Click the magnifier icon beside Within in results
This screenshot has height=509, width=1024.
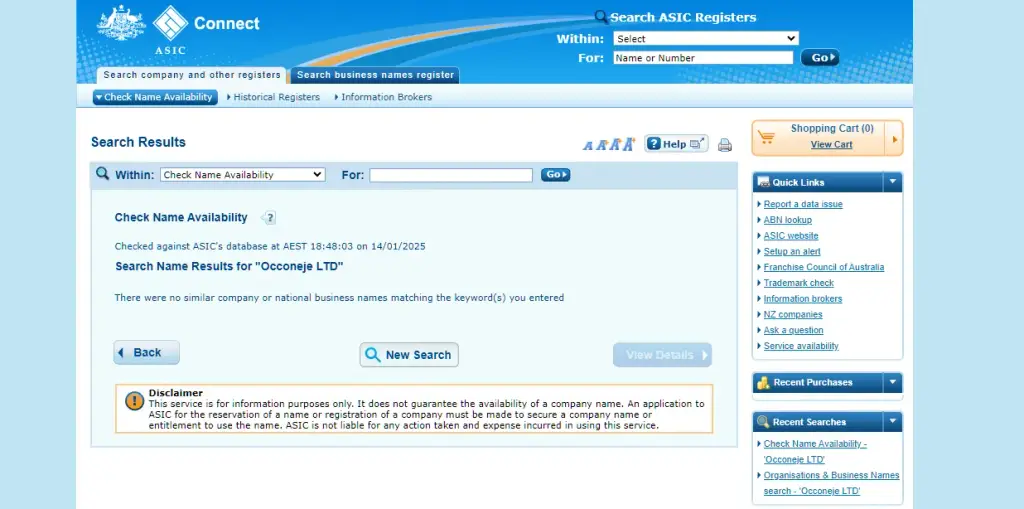pyautogui.click(x=103, y=174)
